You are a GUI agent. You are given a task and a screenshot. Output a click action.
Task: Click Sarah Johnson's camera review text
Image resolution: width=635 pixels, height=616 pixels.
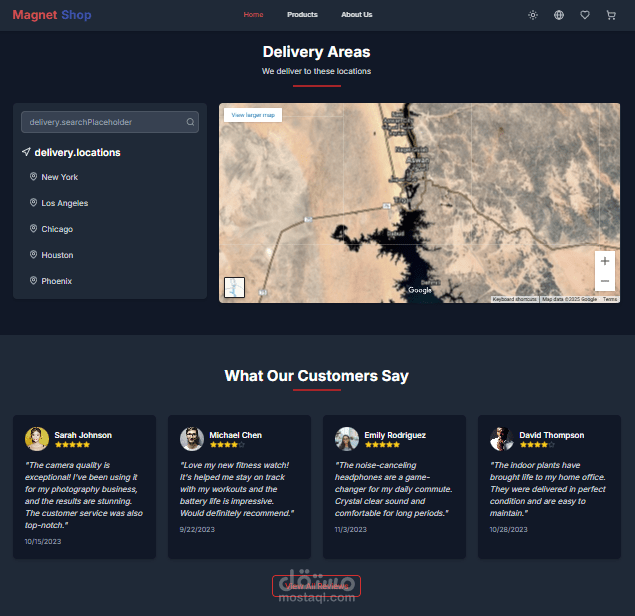coord(84,495)
